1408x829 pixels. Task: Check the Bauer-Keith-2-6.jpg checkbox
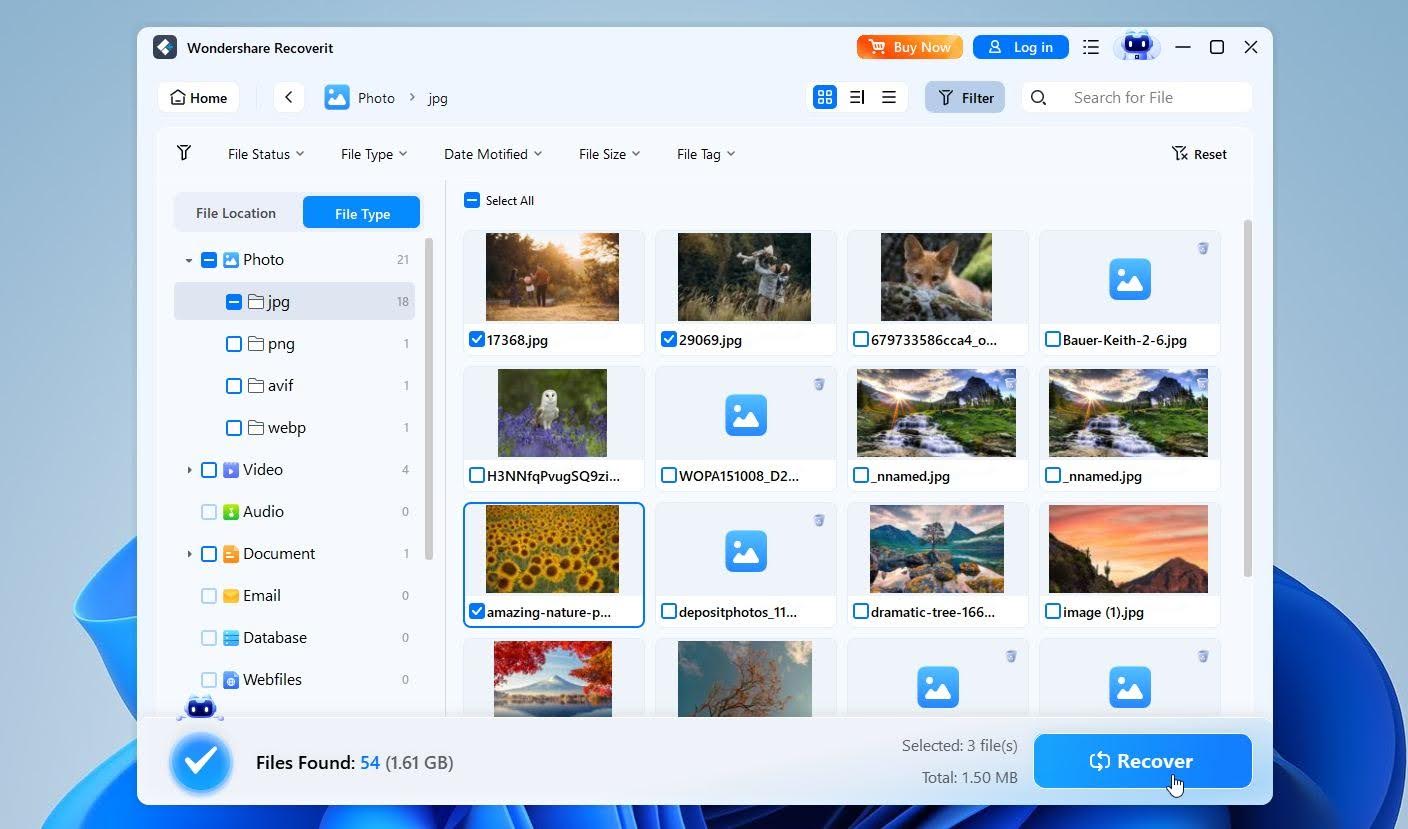coord(1053,340)
